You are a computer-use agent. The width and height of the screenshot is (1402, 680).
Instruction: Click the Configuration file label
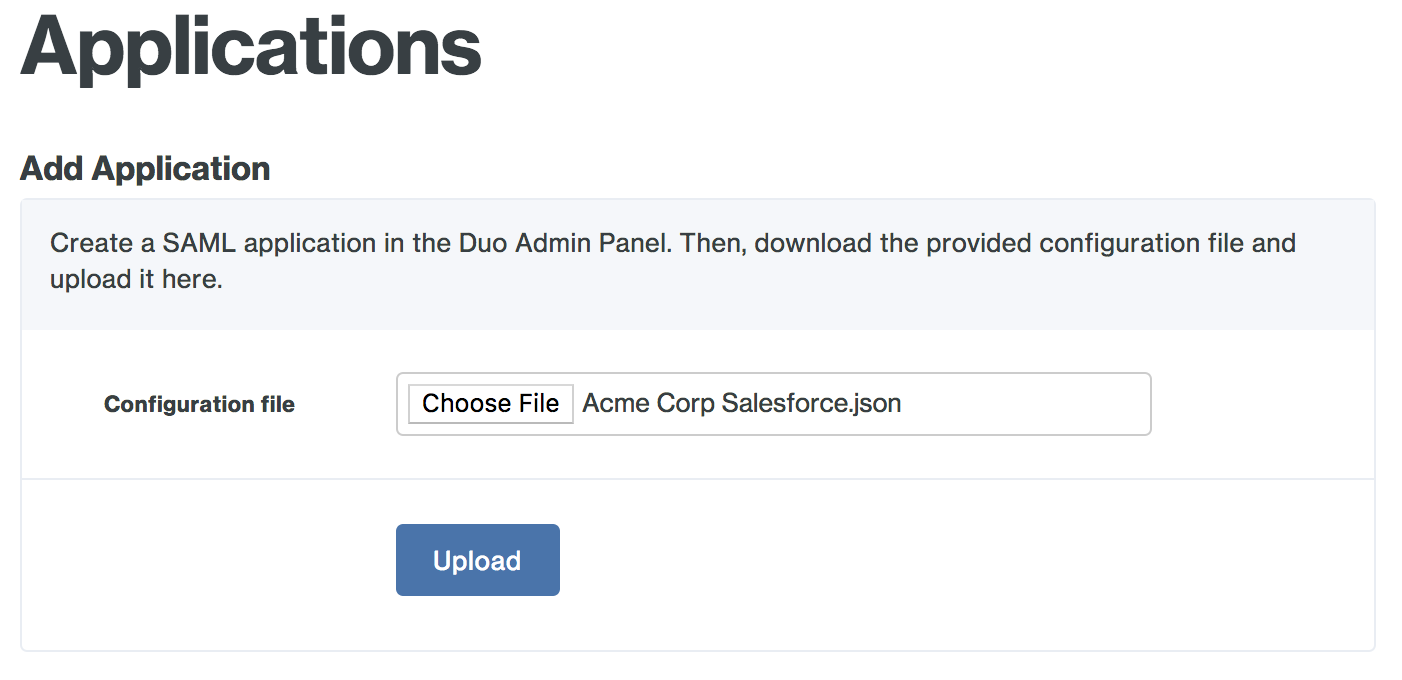tap(199, 404)
